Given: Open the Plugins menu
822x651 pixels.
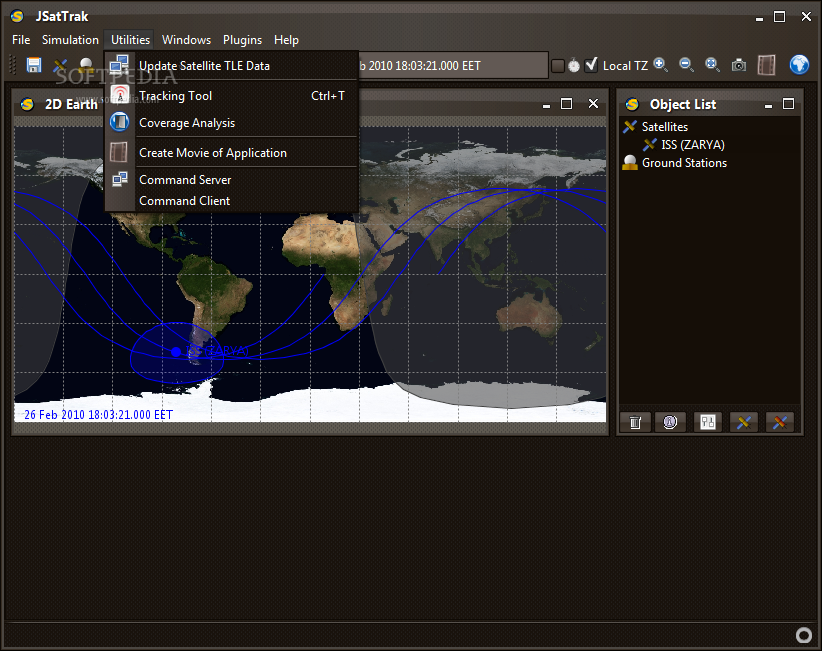Looking at the screenshot, I should coord(242,40).
